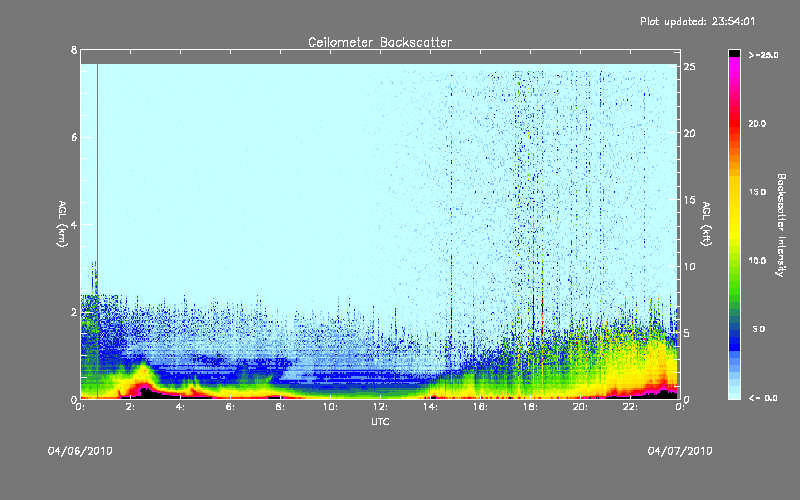800x500 pixels.
Task: Click the "20.0" colorbar scale label
Action: [x=757, y=124]
